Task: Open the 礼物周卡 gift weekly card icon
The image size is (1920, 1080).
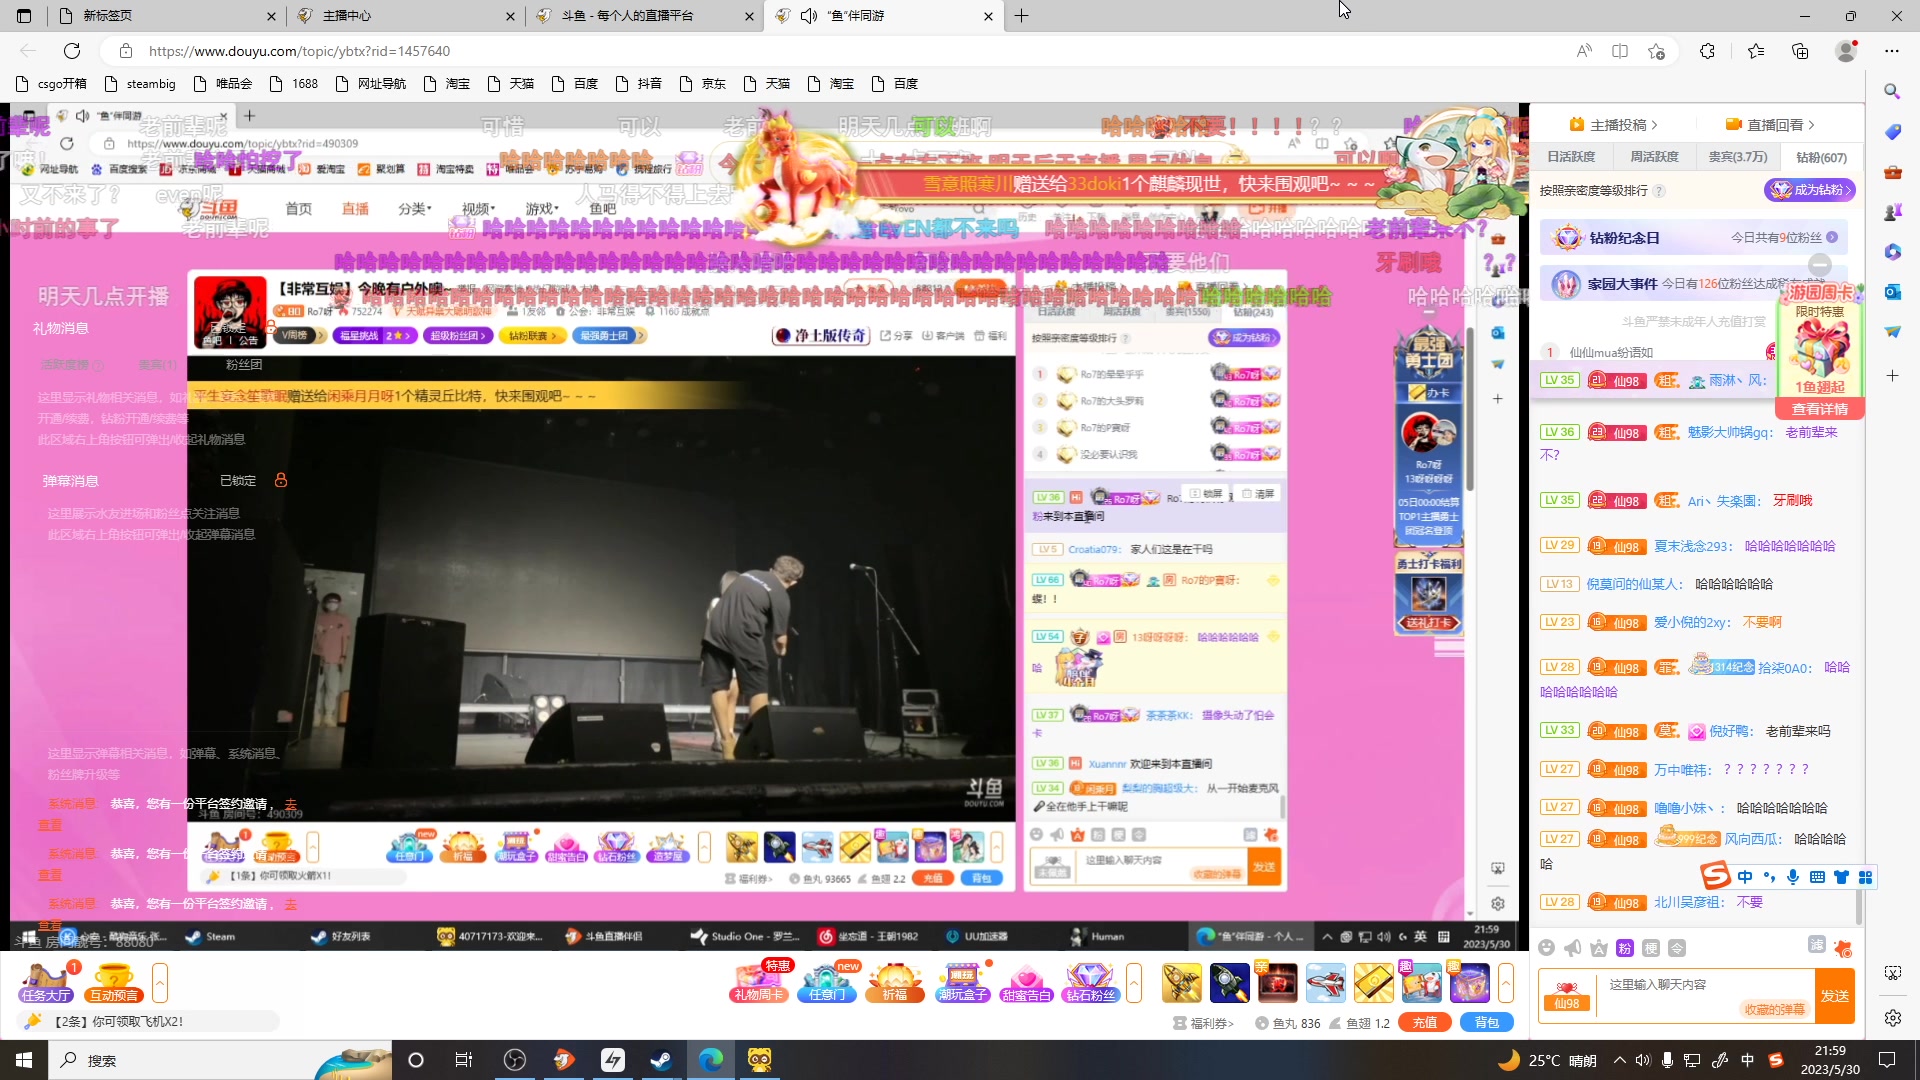Action: 760,982
